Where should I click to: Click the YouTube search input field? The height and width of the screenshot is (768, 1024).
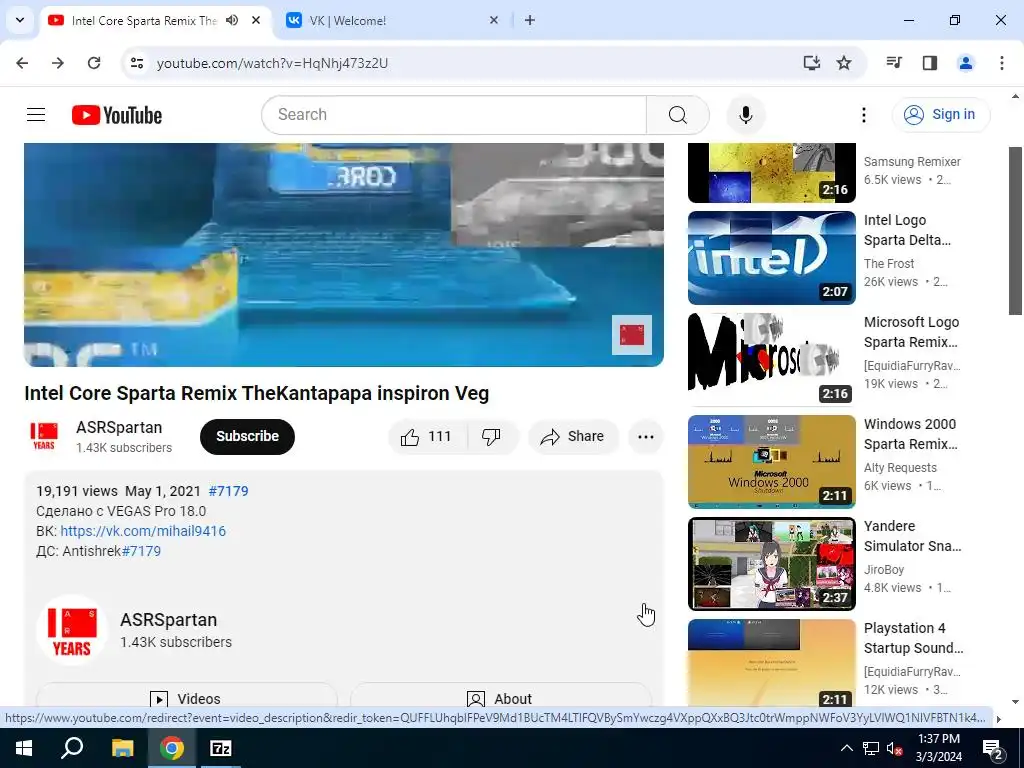click(454, 115)
